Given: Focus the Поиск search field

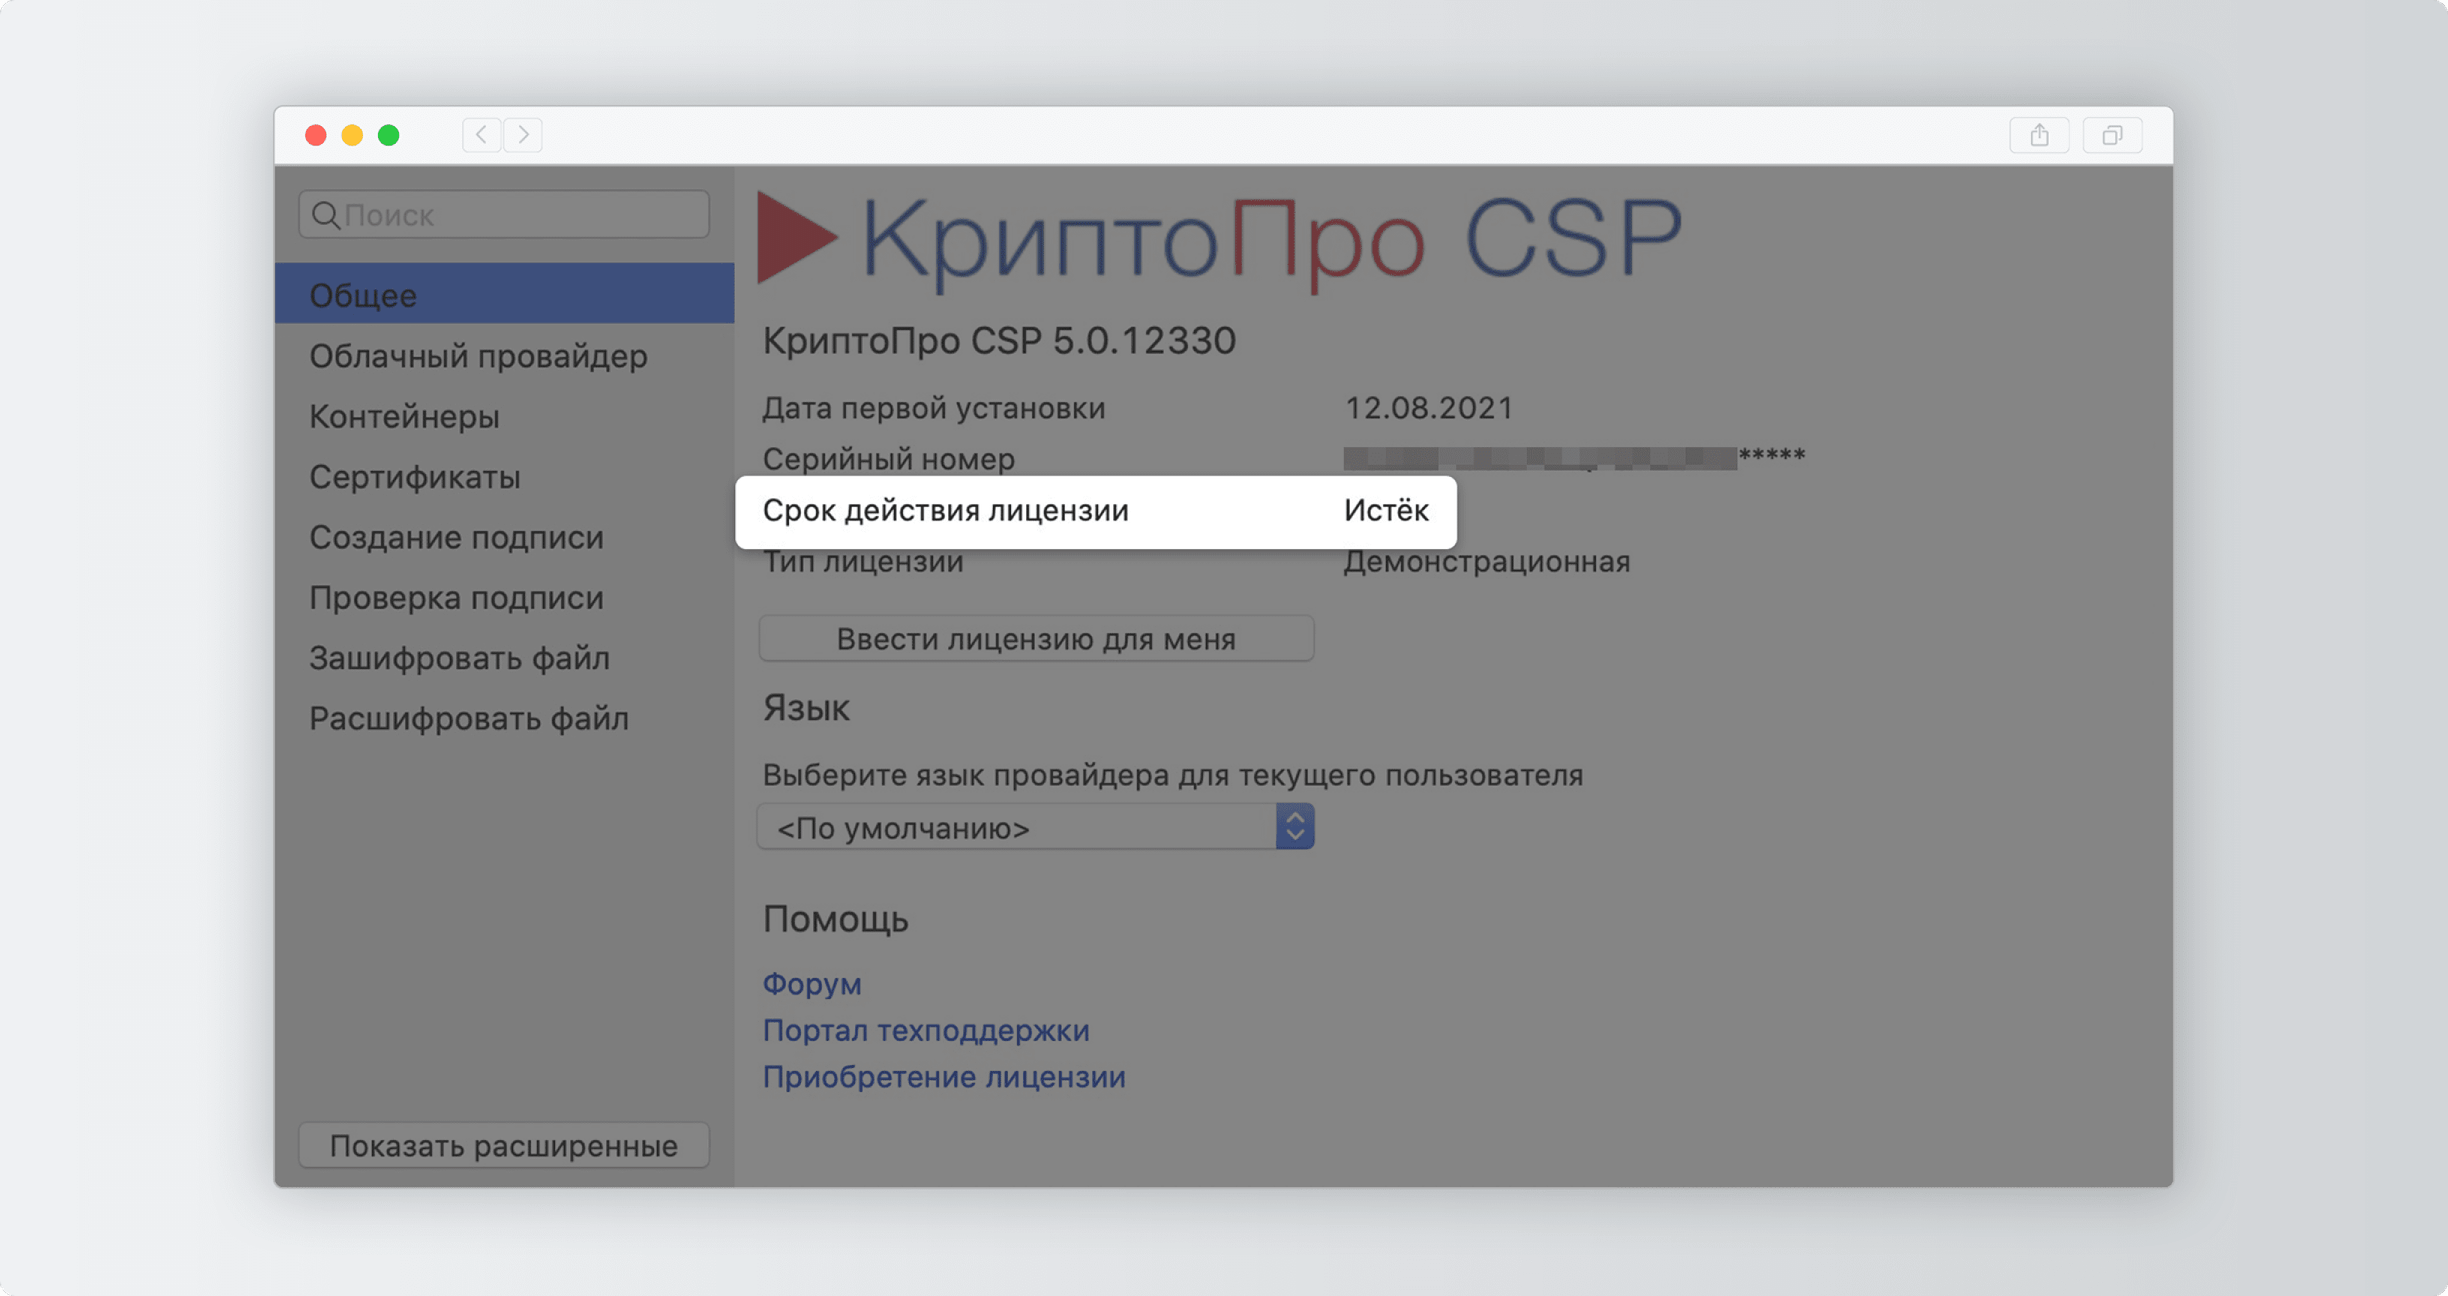Looking at the screenshot, I should tap(504, 215).
